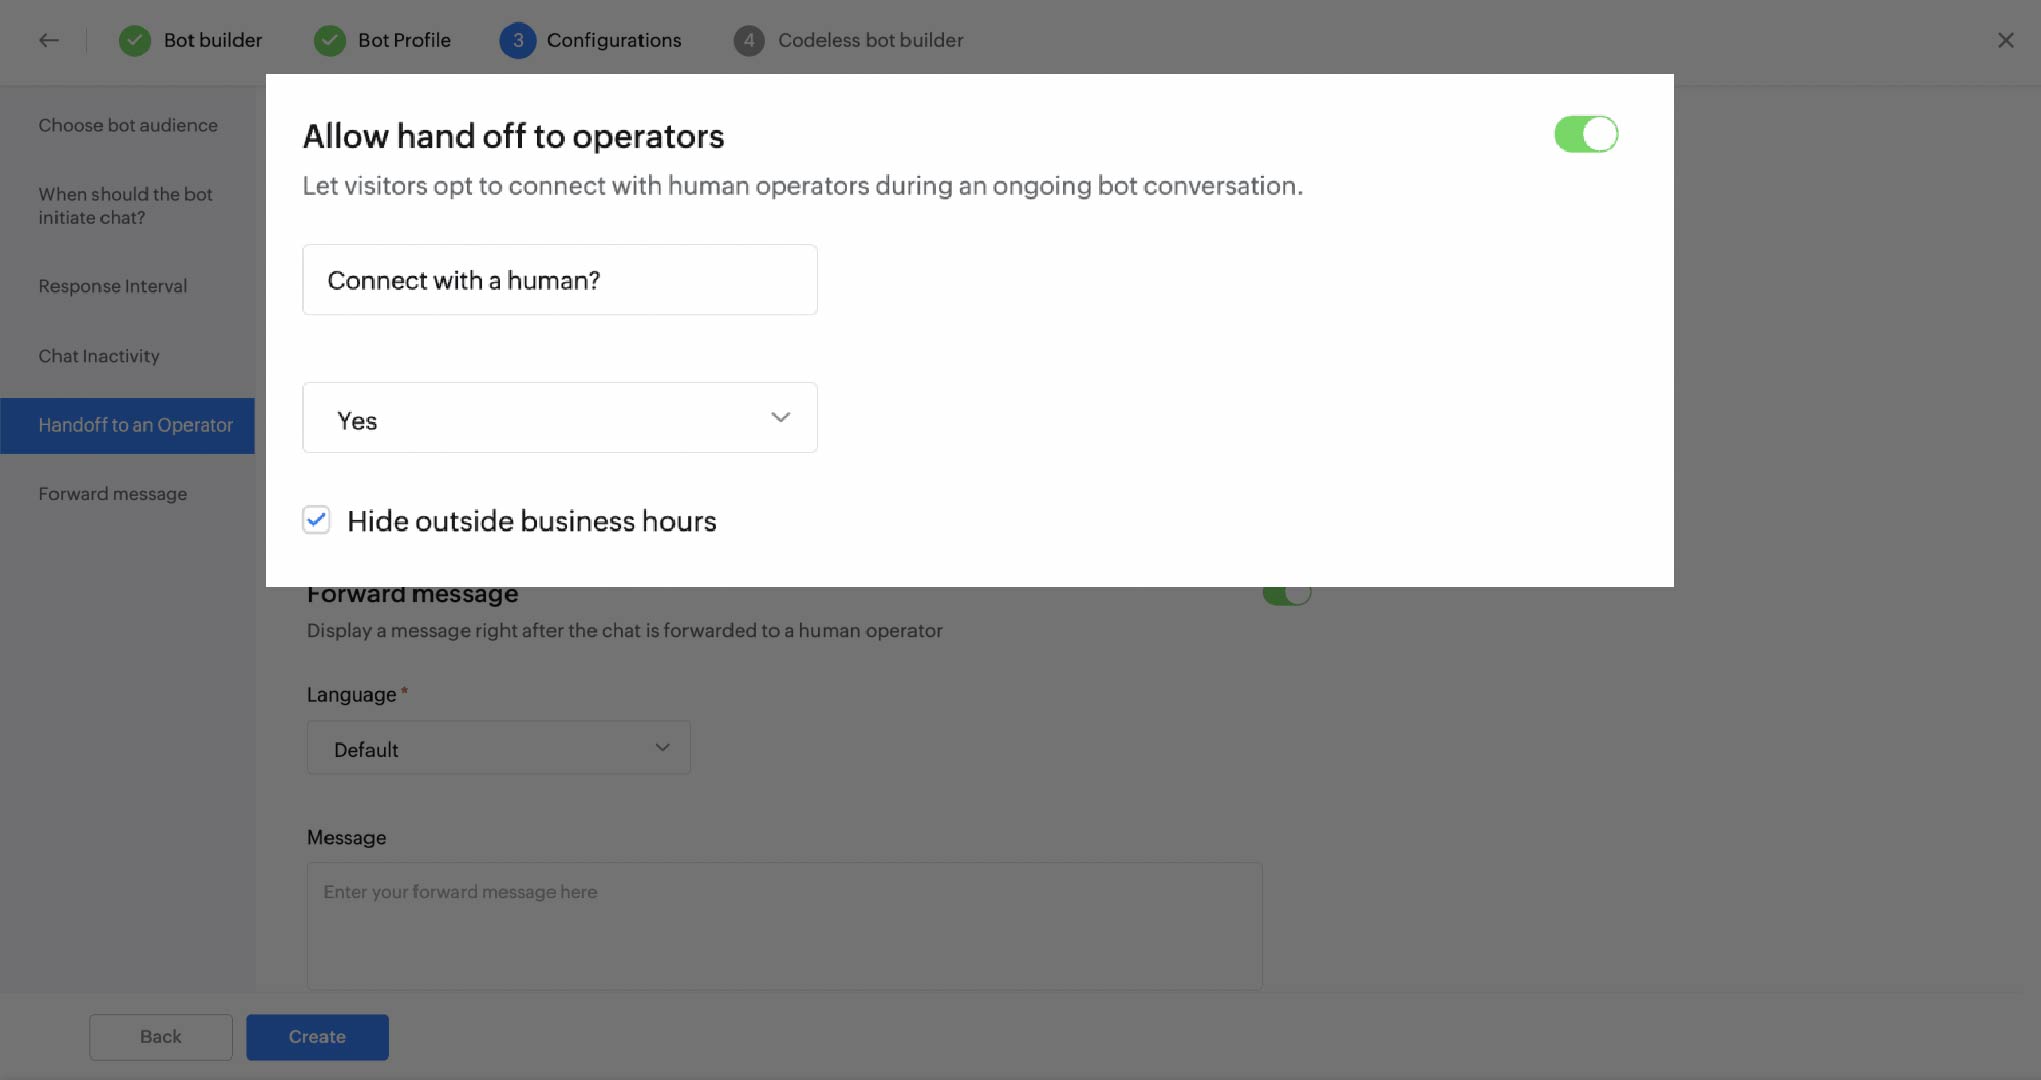Image resolution: width=2041 pixels, height=1080 pixels.
Task: Click the Bot Profile green checkmark
Action: (x=330, y=41)
